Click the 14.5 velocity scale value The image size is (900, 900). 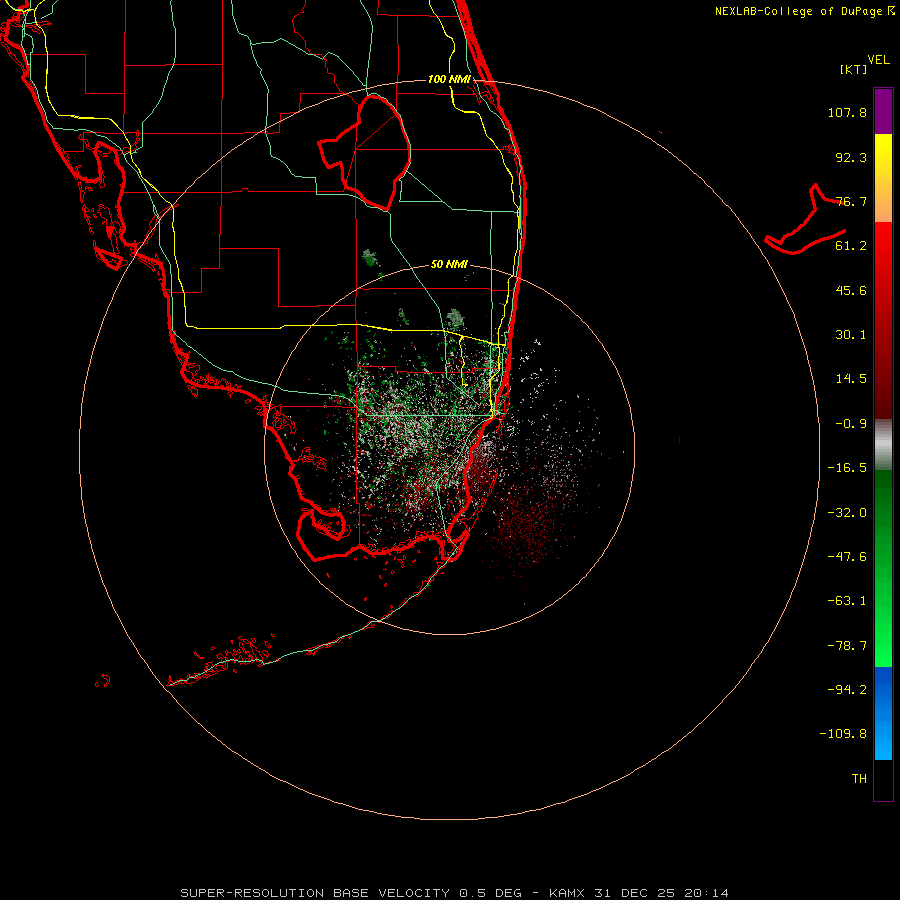pyautogui.click(x=851, y=379)
